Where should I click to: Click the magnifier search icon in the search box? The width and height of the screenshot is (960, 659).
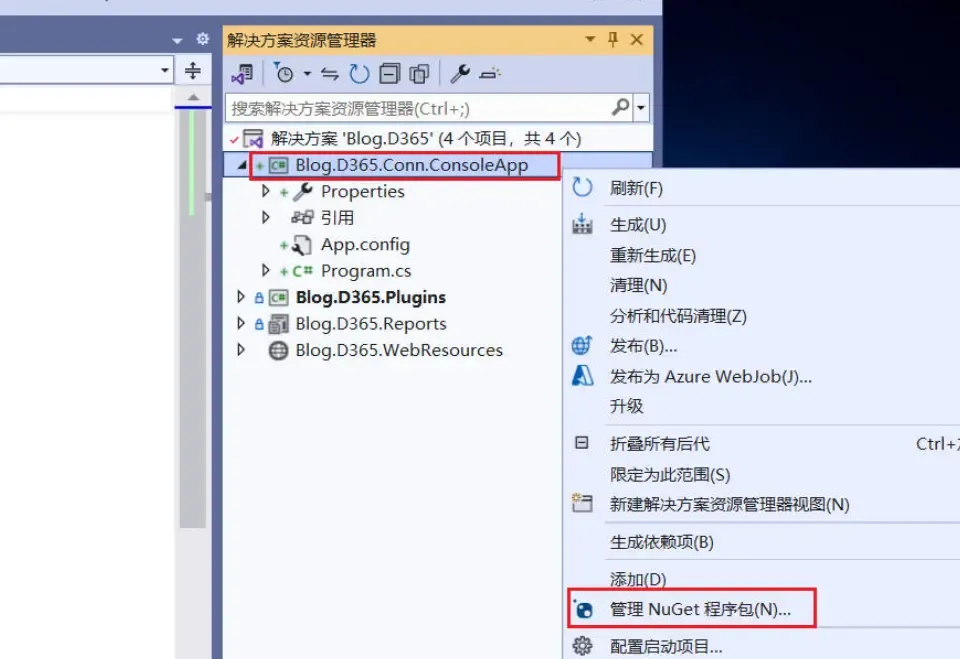click(x=620, y=108)
